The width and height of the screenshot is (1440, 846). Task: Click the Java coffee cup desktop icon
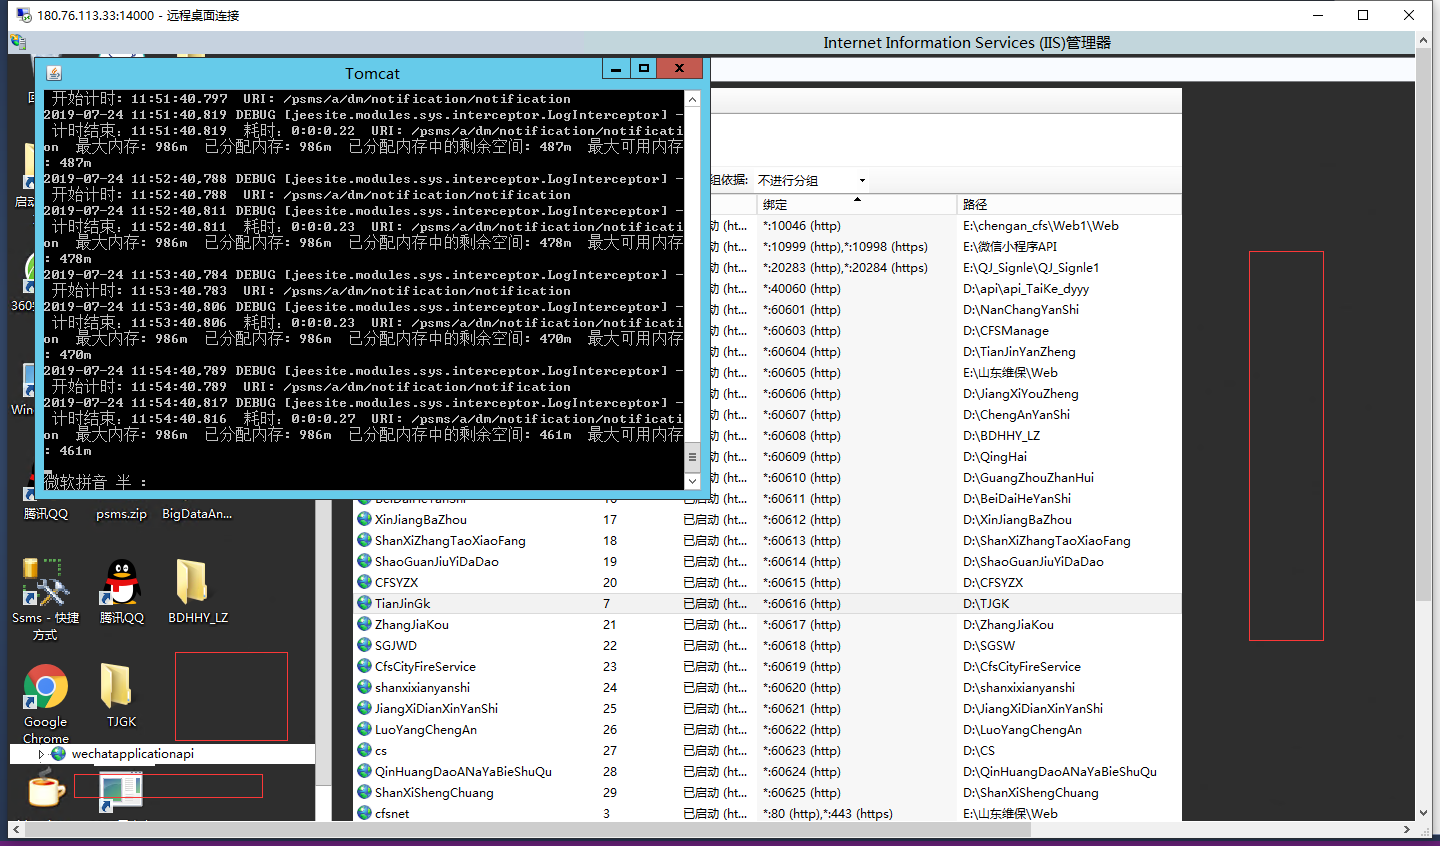point(46,789)
